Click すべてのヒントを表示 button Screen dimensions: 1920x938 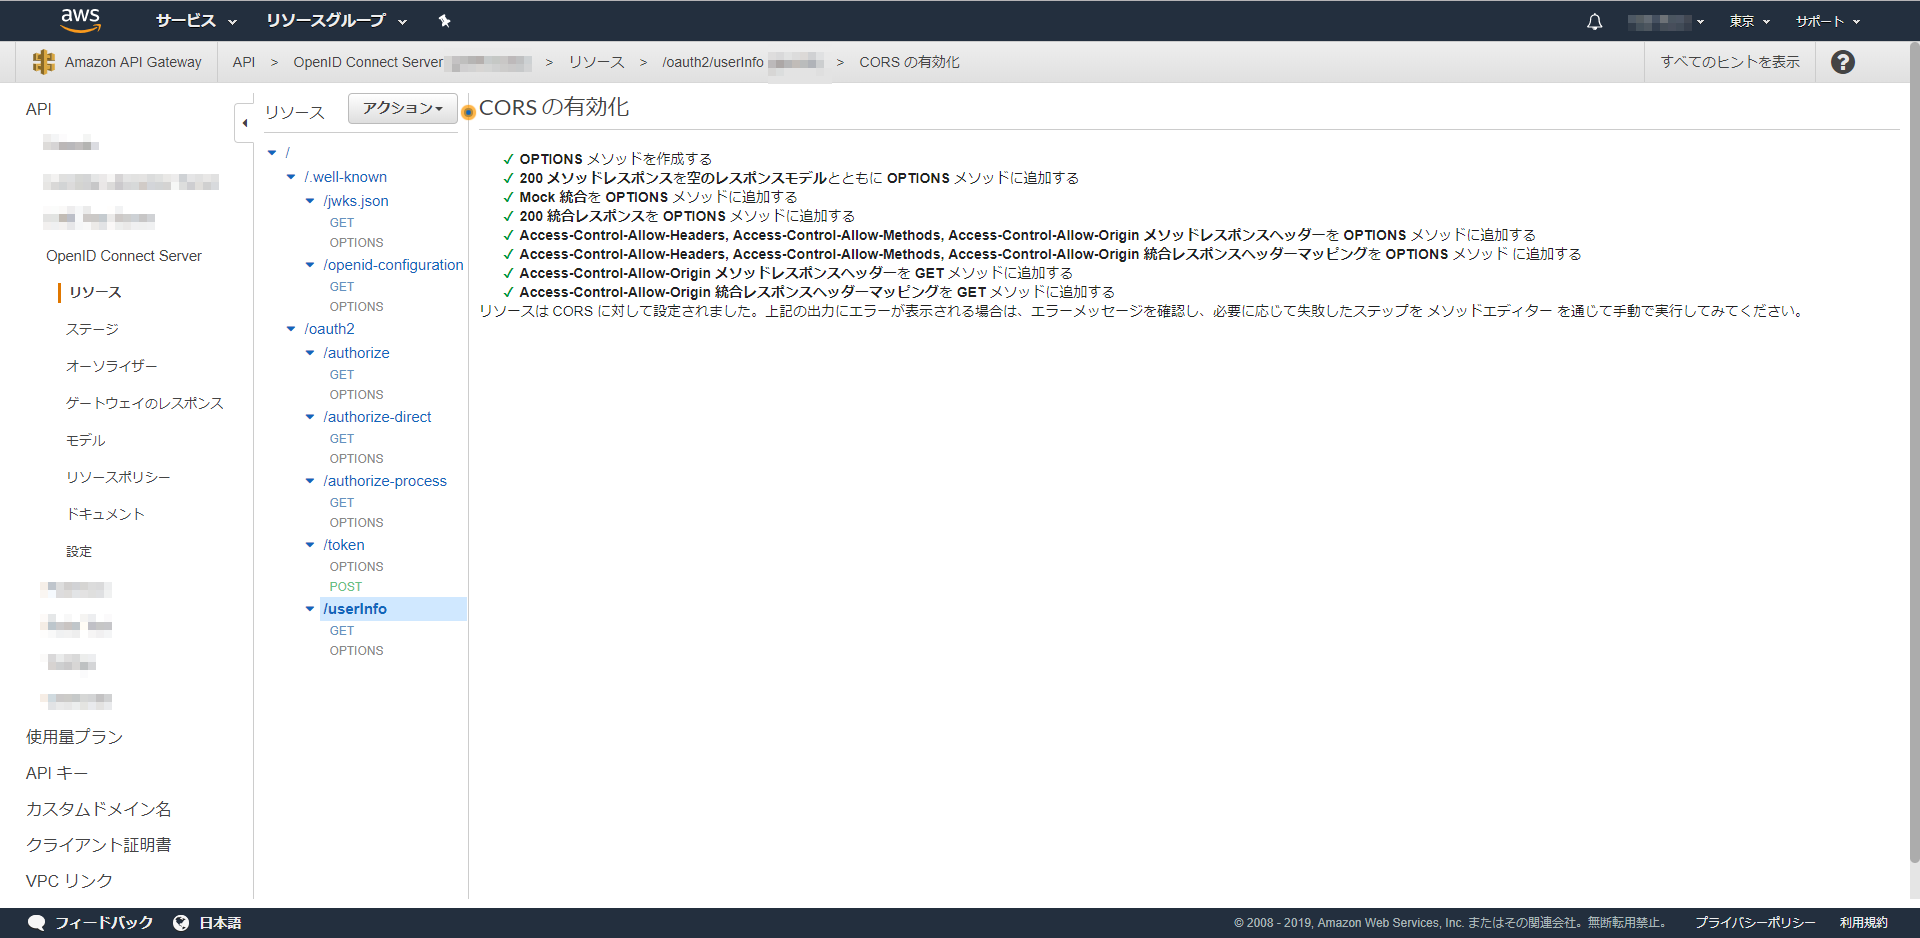point(1730,62)
